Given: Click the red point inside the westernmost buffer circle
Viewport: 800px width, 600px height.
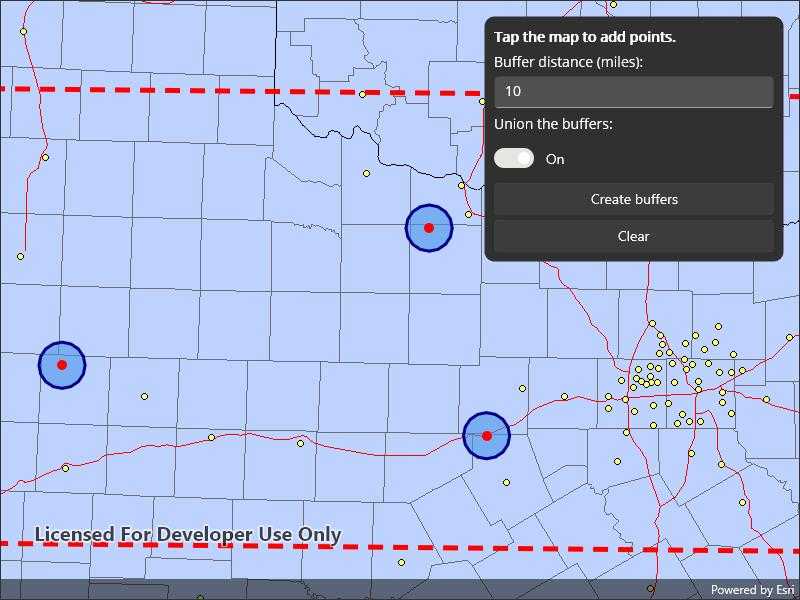Looking at the screenshot, I should point(62,365).
